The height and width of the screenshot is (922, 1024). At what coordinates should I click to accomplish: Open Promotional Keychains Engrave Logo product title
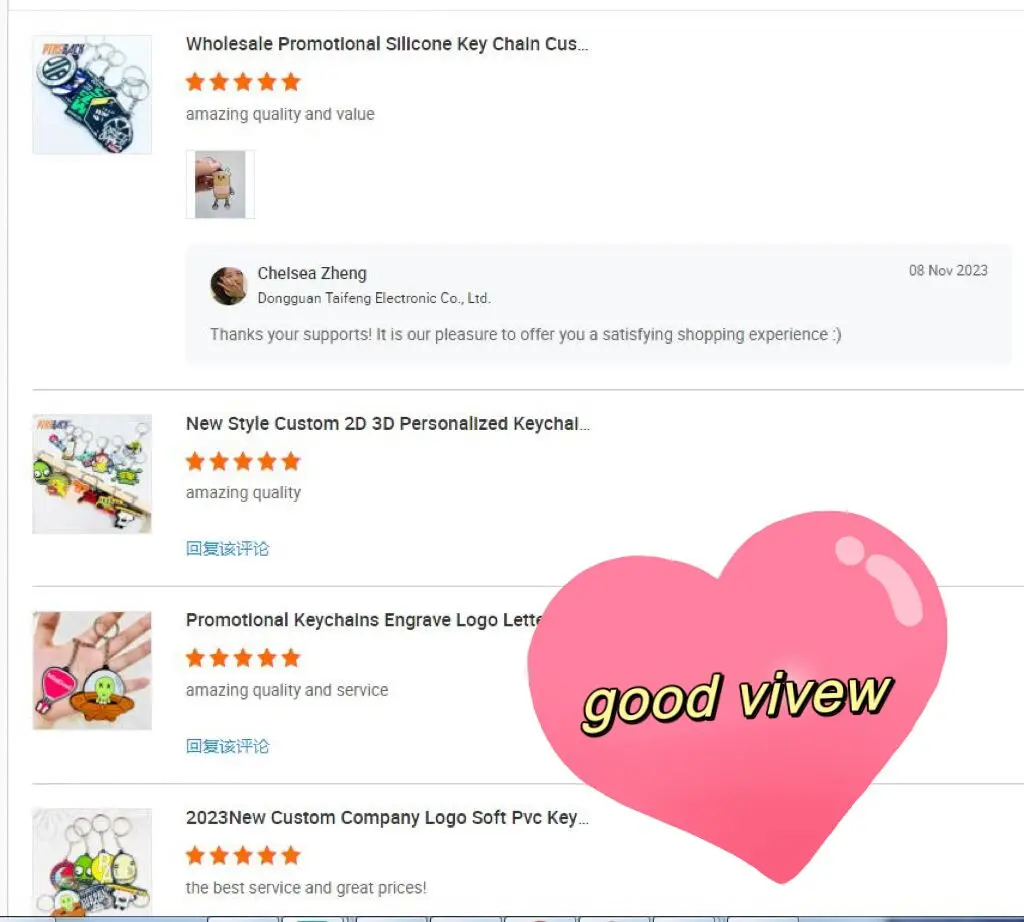click(x=364, y=620)
